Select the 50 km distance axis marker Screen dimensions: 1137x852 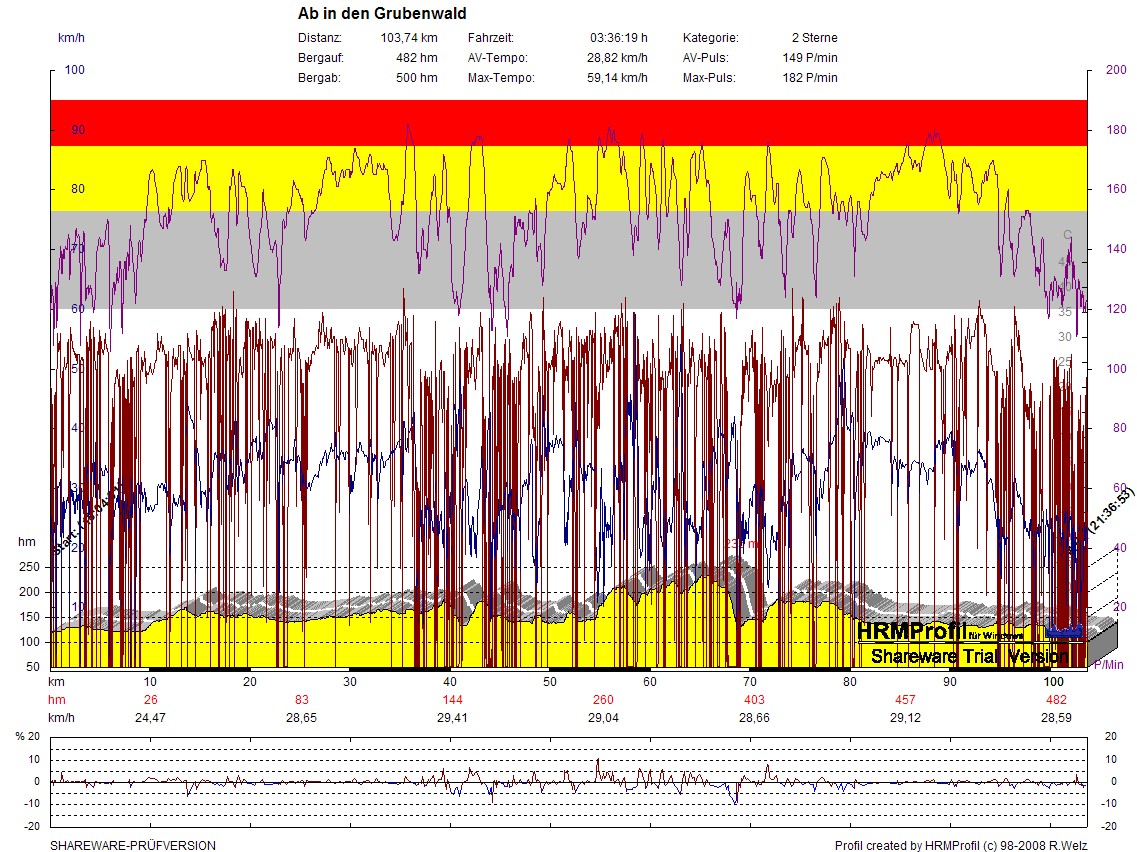pyautogui.click(x=550, y=681)
